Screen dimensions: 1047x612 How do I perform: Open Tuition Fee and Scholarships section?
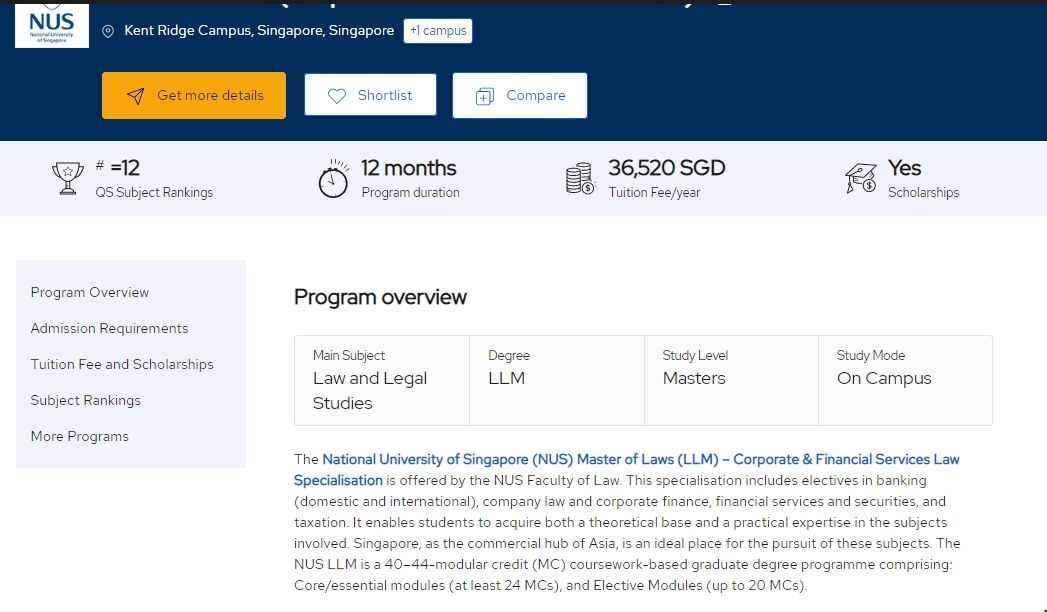(x=122, y=365)
